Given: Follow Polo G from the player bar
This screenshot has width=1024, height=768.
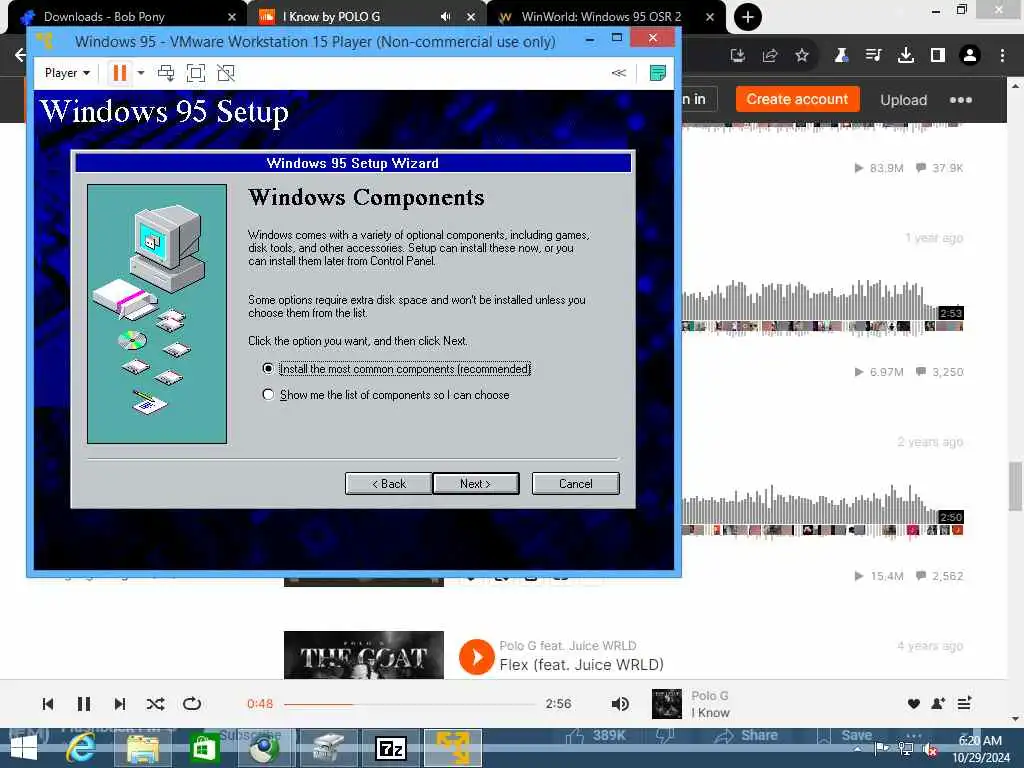Looking at the screenshot, I should pos(938,703).
